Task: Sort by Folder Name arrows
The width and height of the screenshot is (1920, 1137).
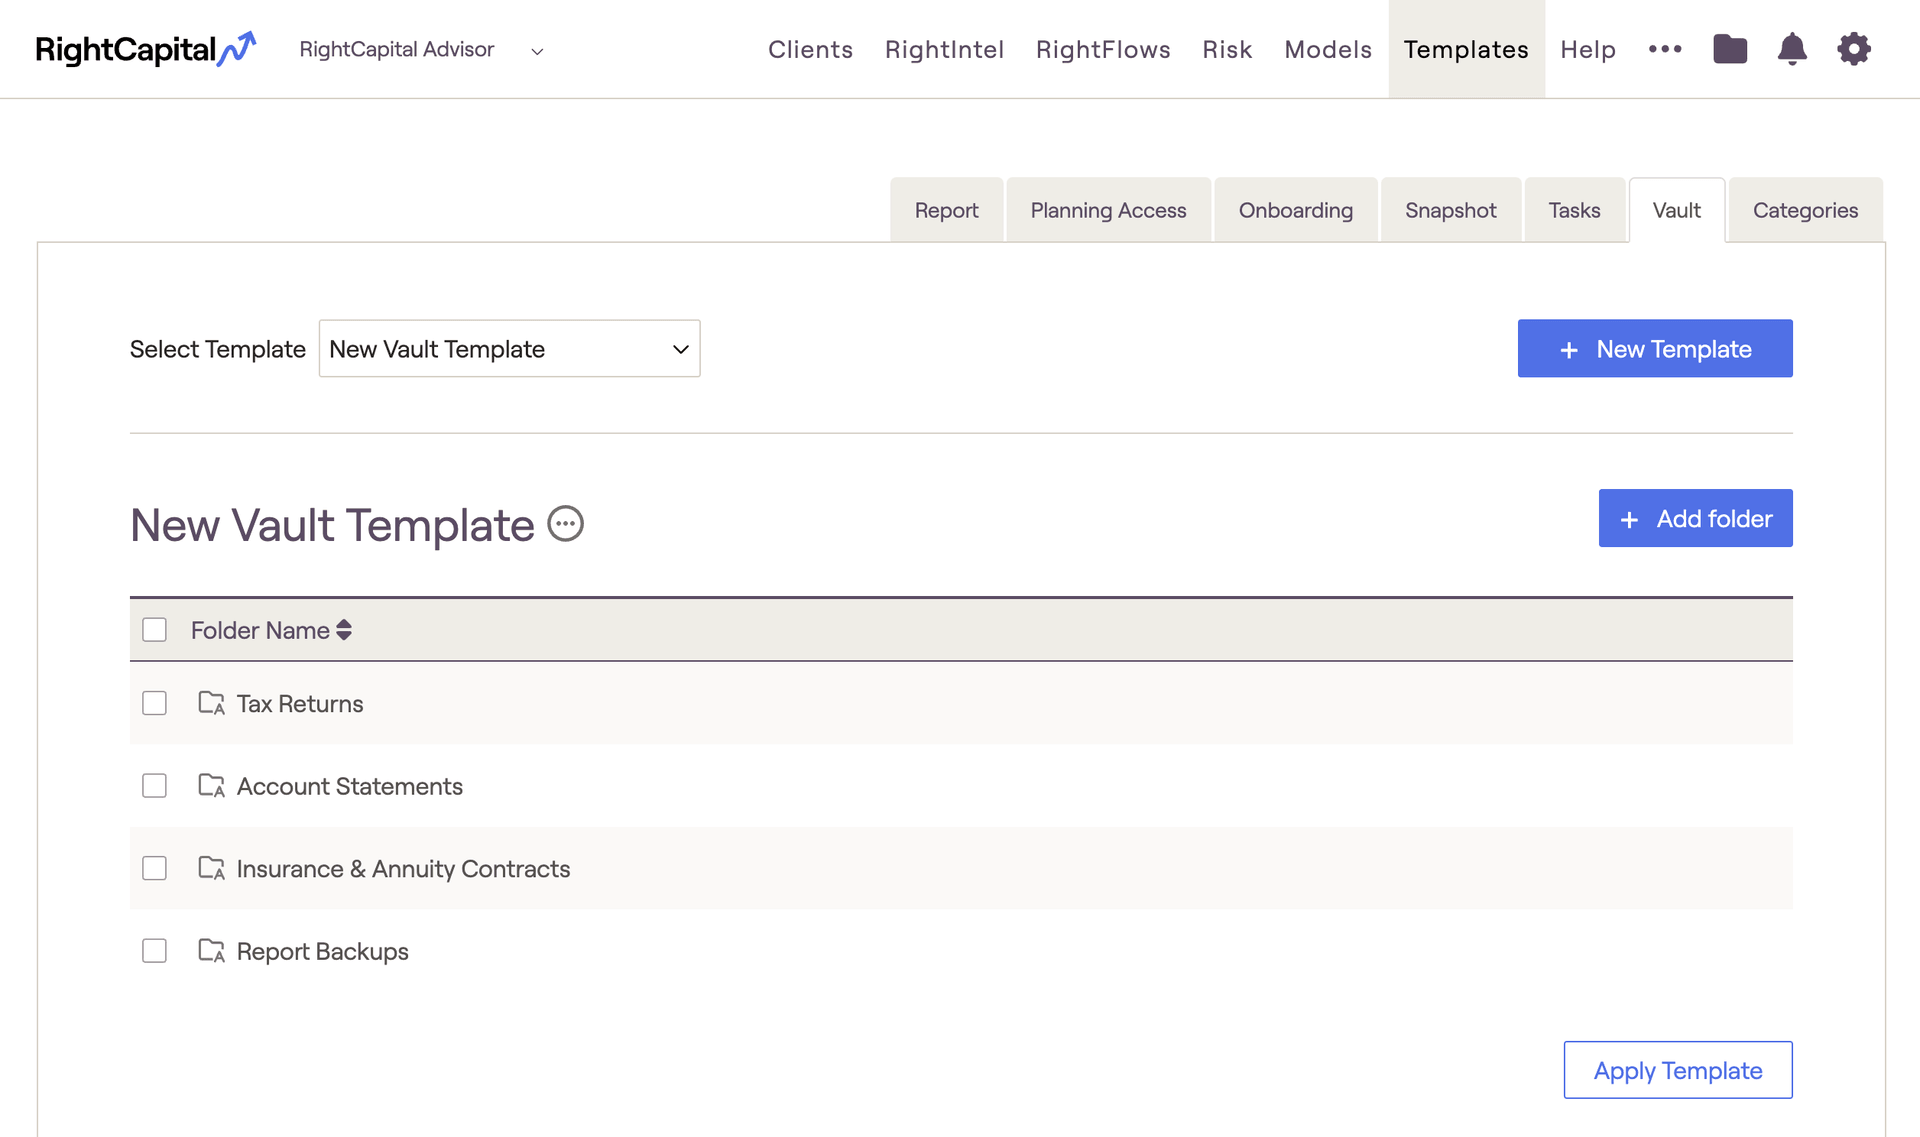Action: (x=344, y=630)
